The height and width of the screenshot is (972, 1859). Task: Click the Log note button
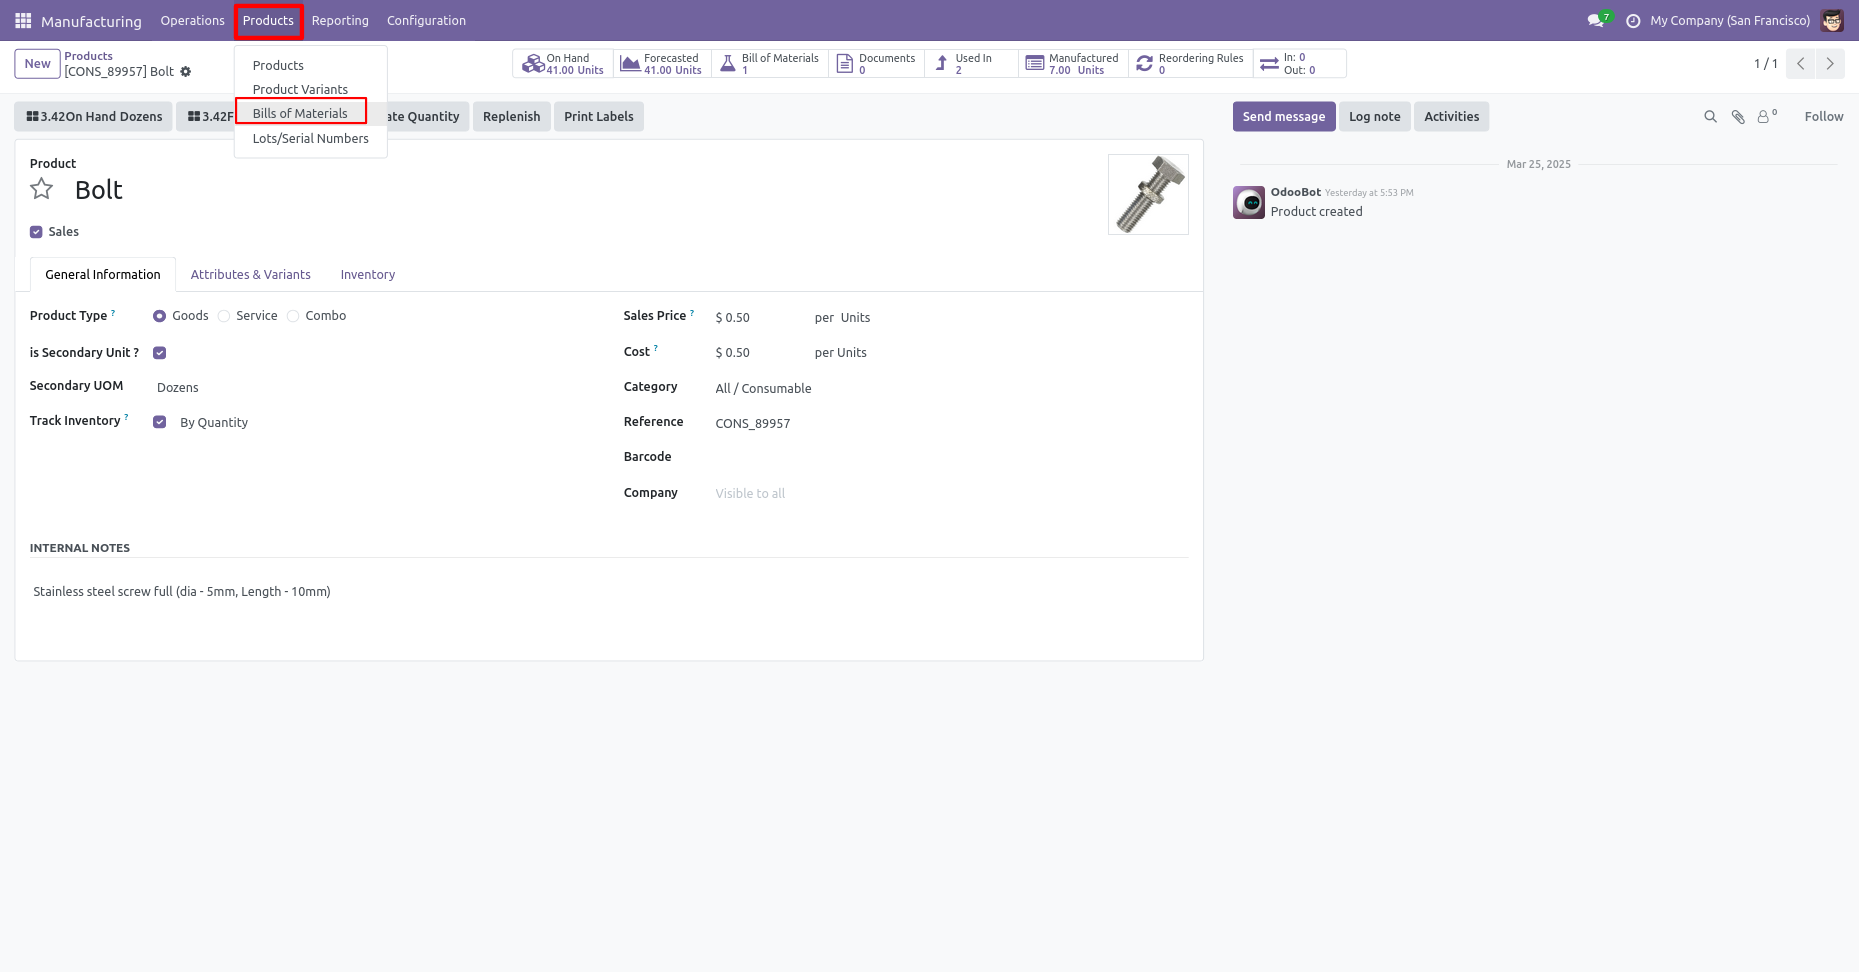pyautogui.click(x=1375, y=116)
